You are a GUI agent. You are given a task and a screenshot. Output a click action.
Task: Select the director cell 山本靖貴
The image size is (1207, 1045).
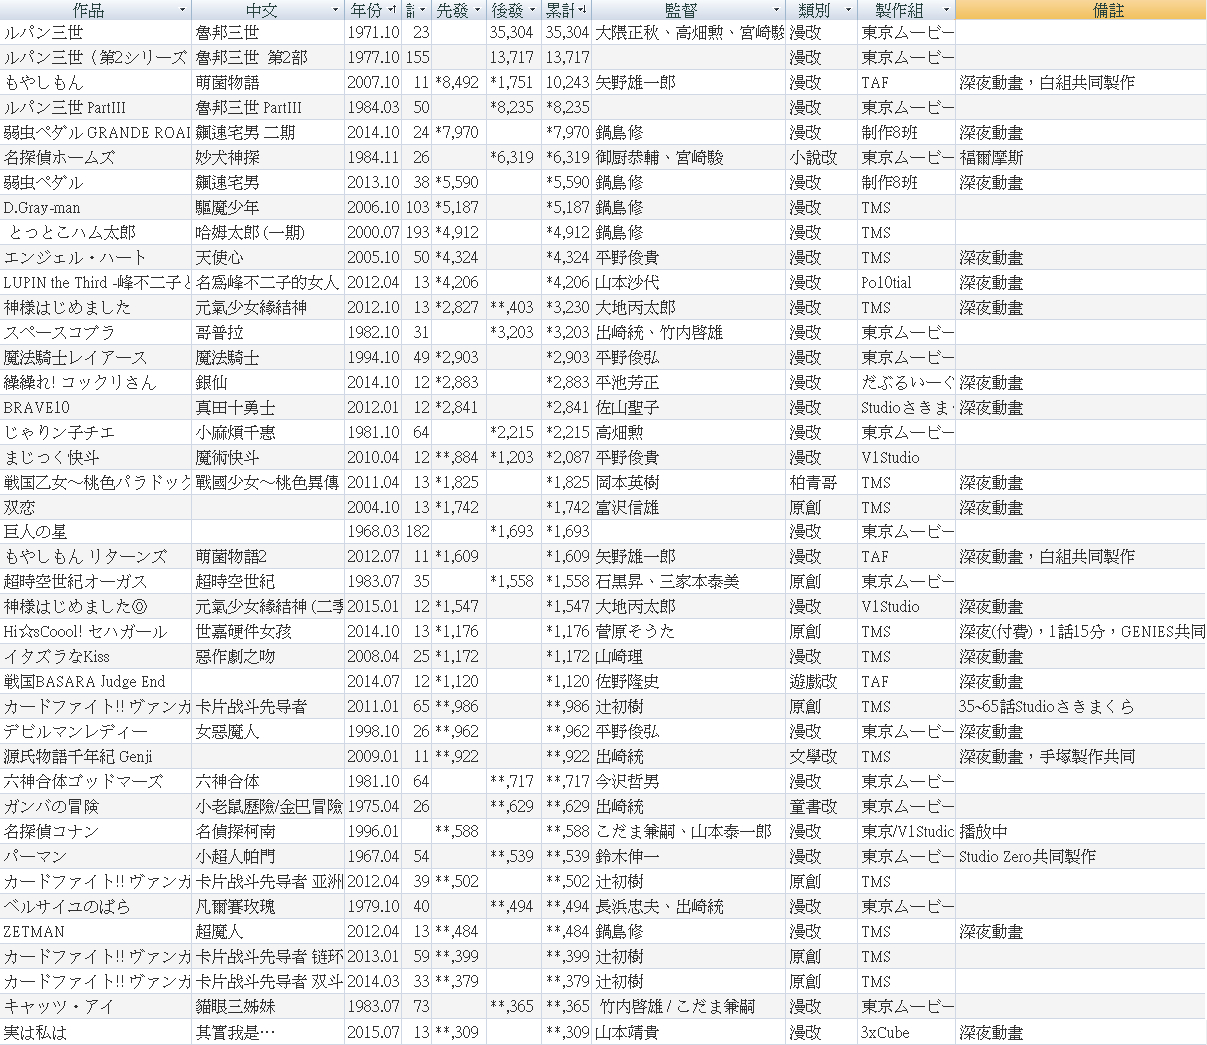689,1031
